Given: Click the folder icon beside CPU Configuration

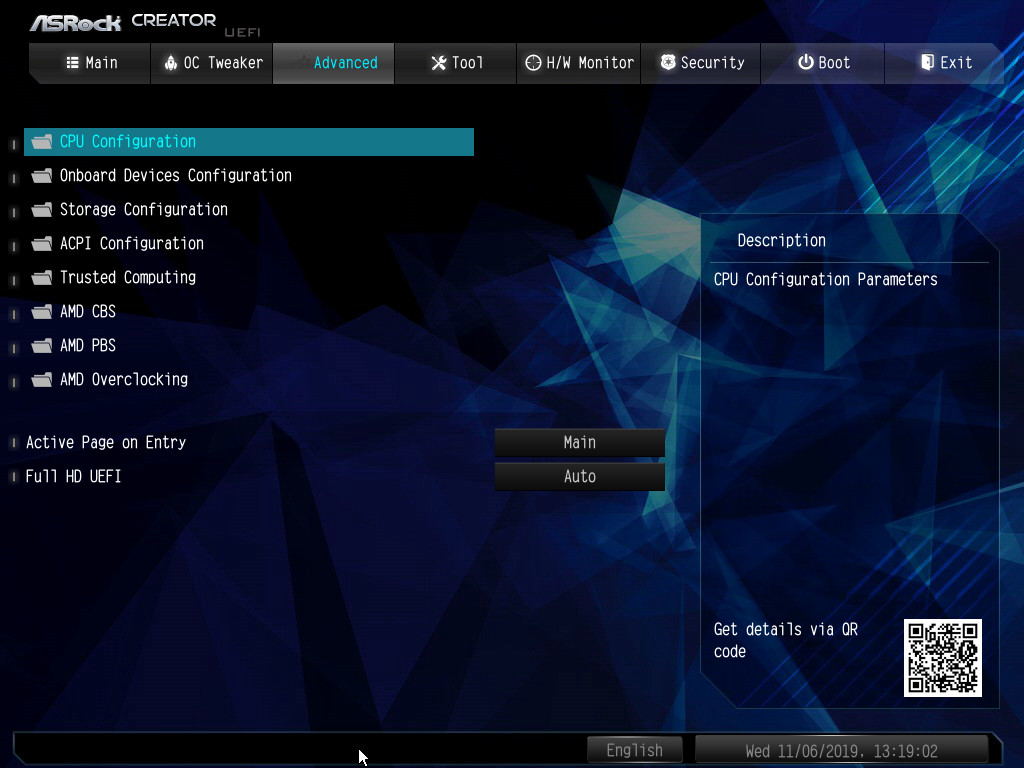Looking at the screenshot, I should [x=41, y=142].
